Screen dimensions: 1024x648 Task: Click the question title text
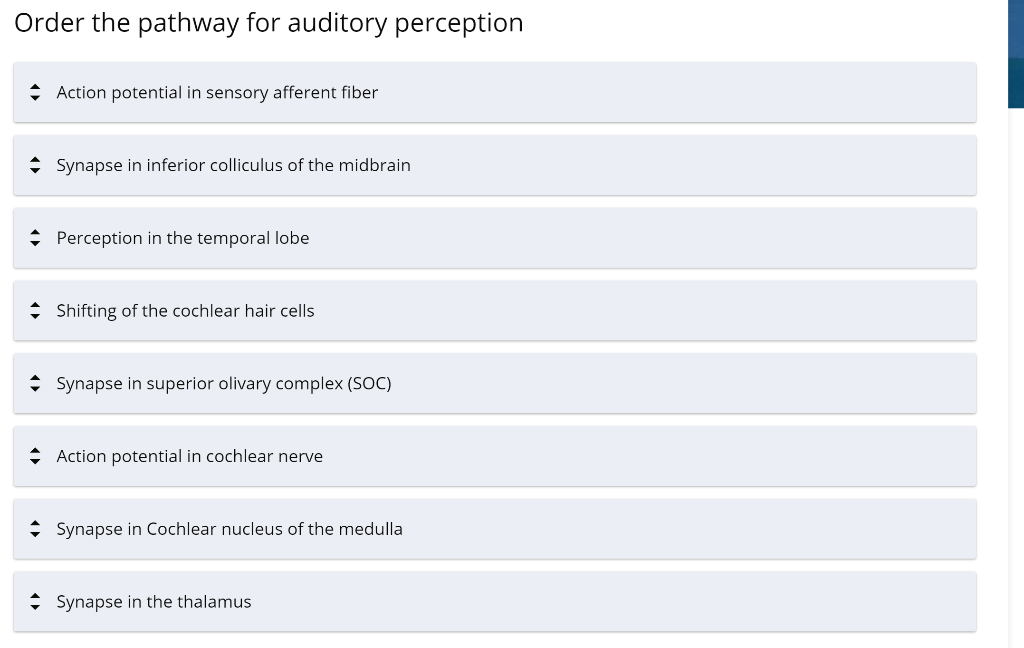268,22
